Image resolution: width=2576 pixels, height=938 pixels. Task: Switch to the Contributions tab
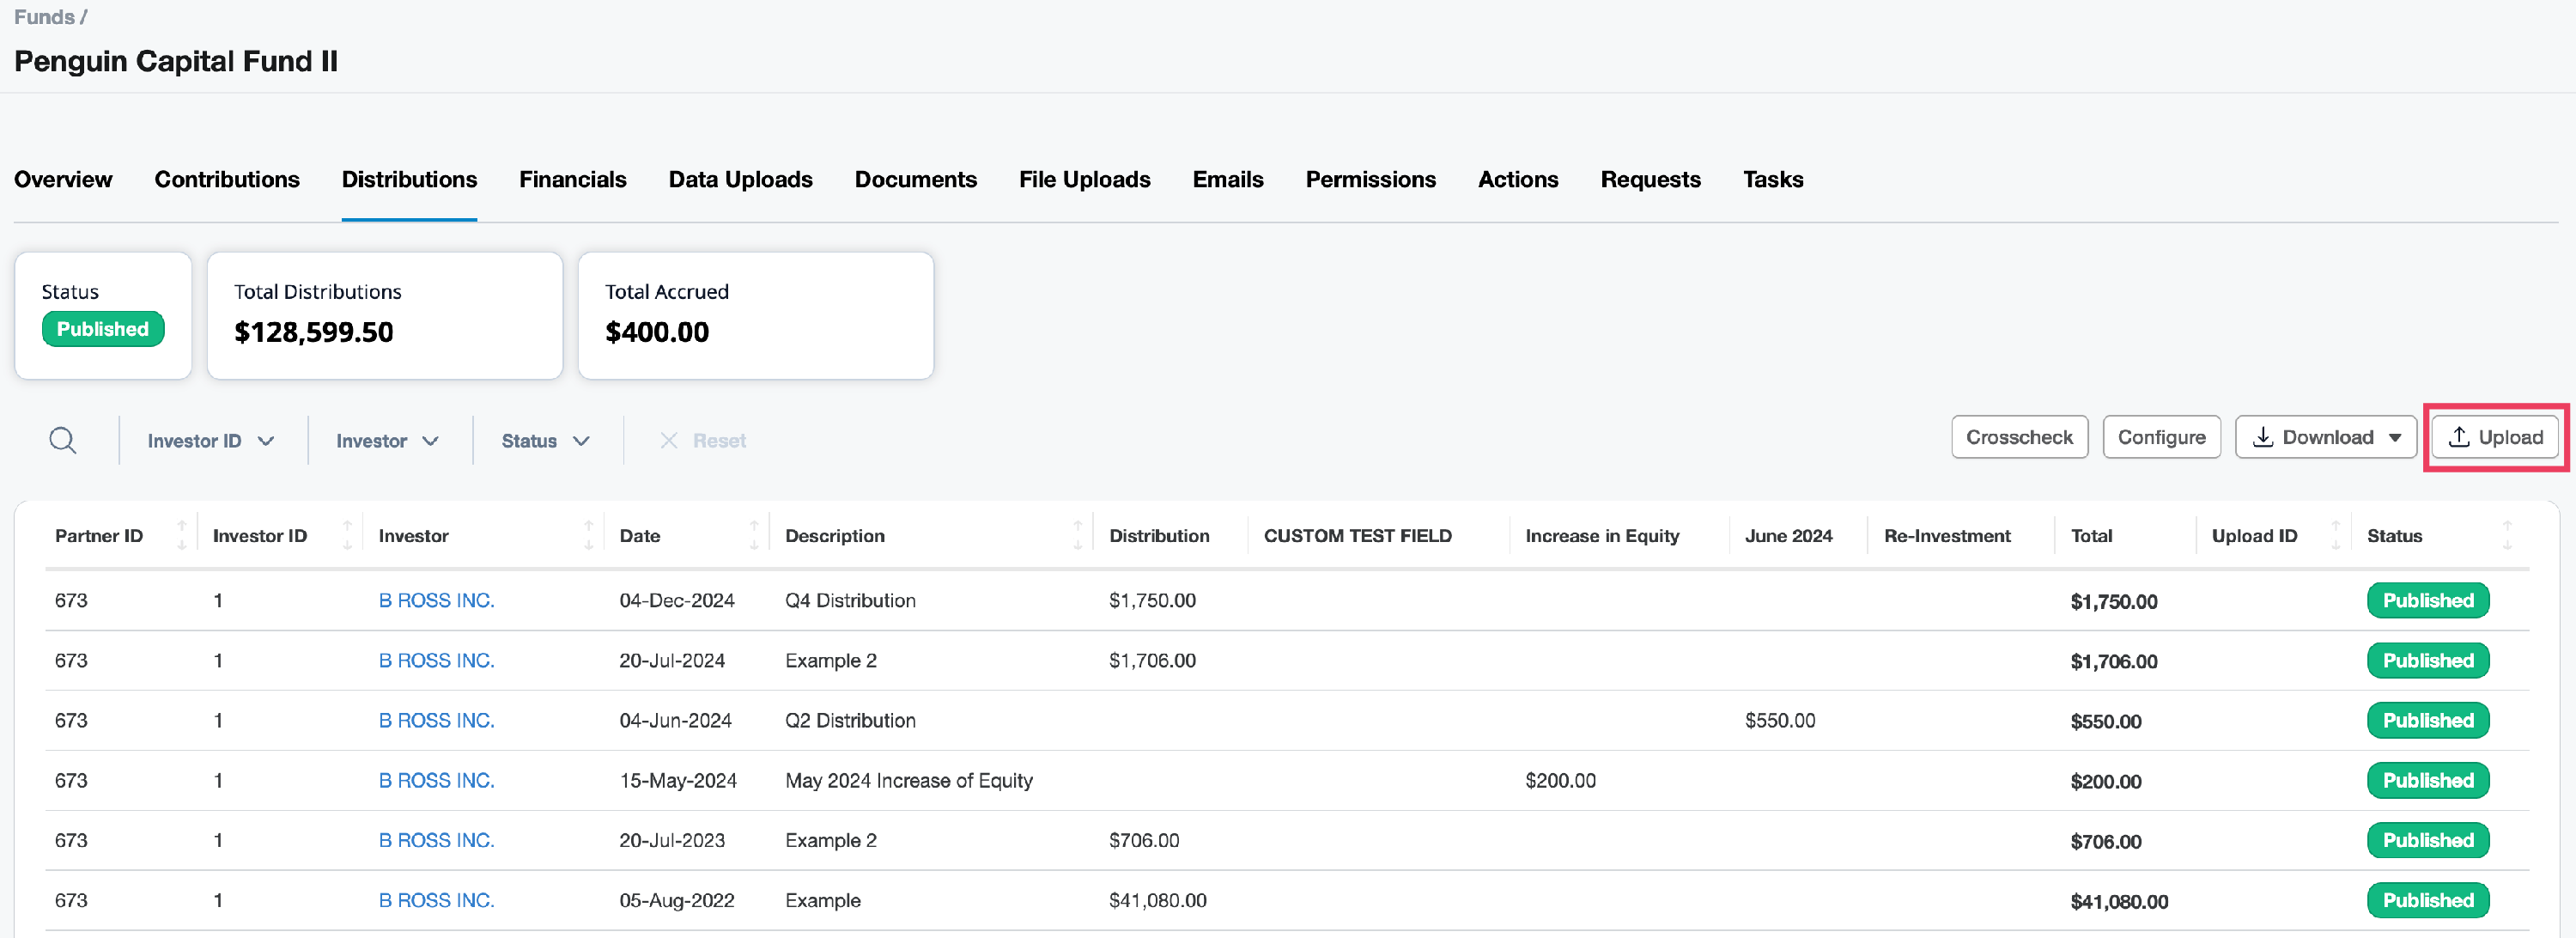(x=227, y=180)
